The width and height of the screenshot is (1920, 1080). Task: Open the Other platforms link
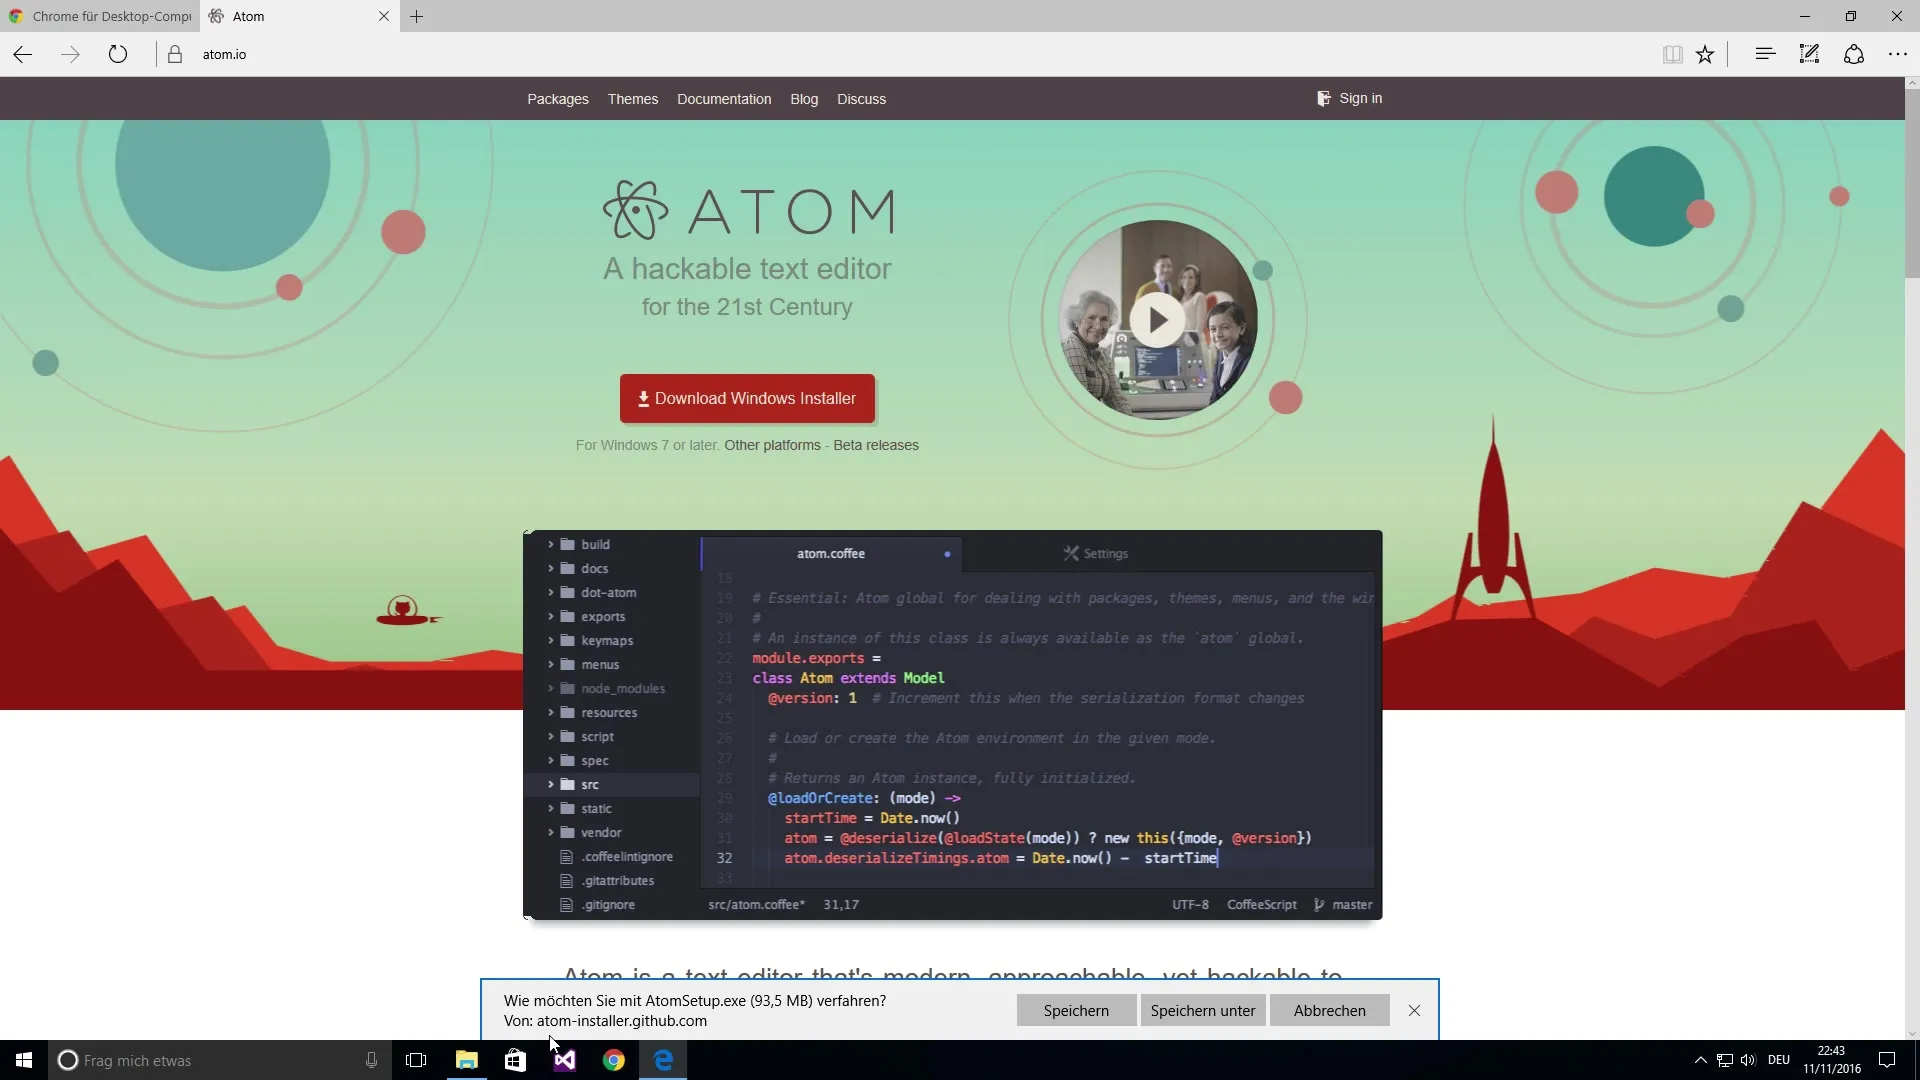(x=772, y=445)
